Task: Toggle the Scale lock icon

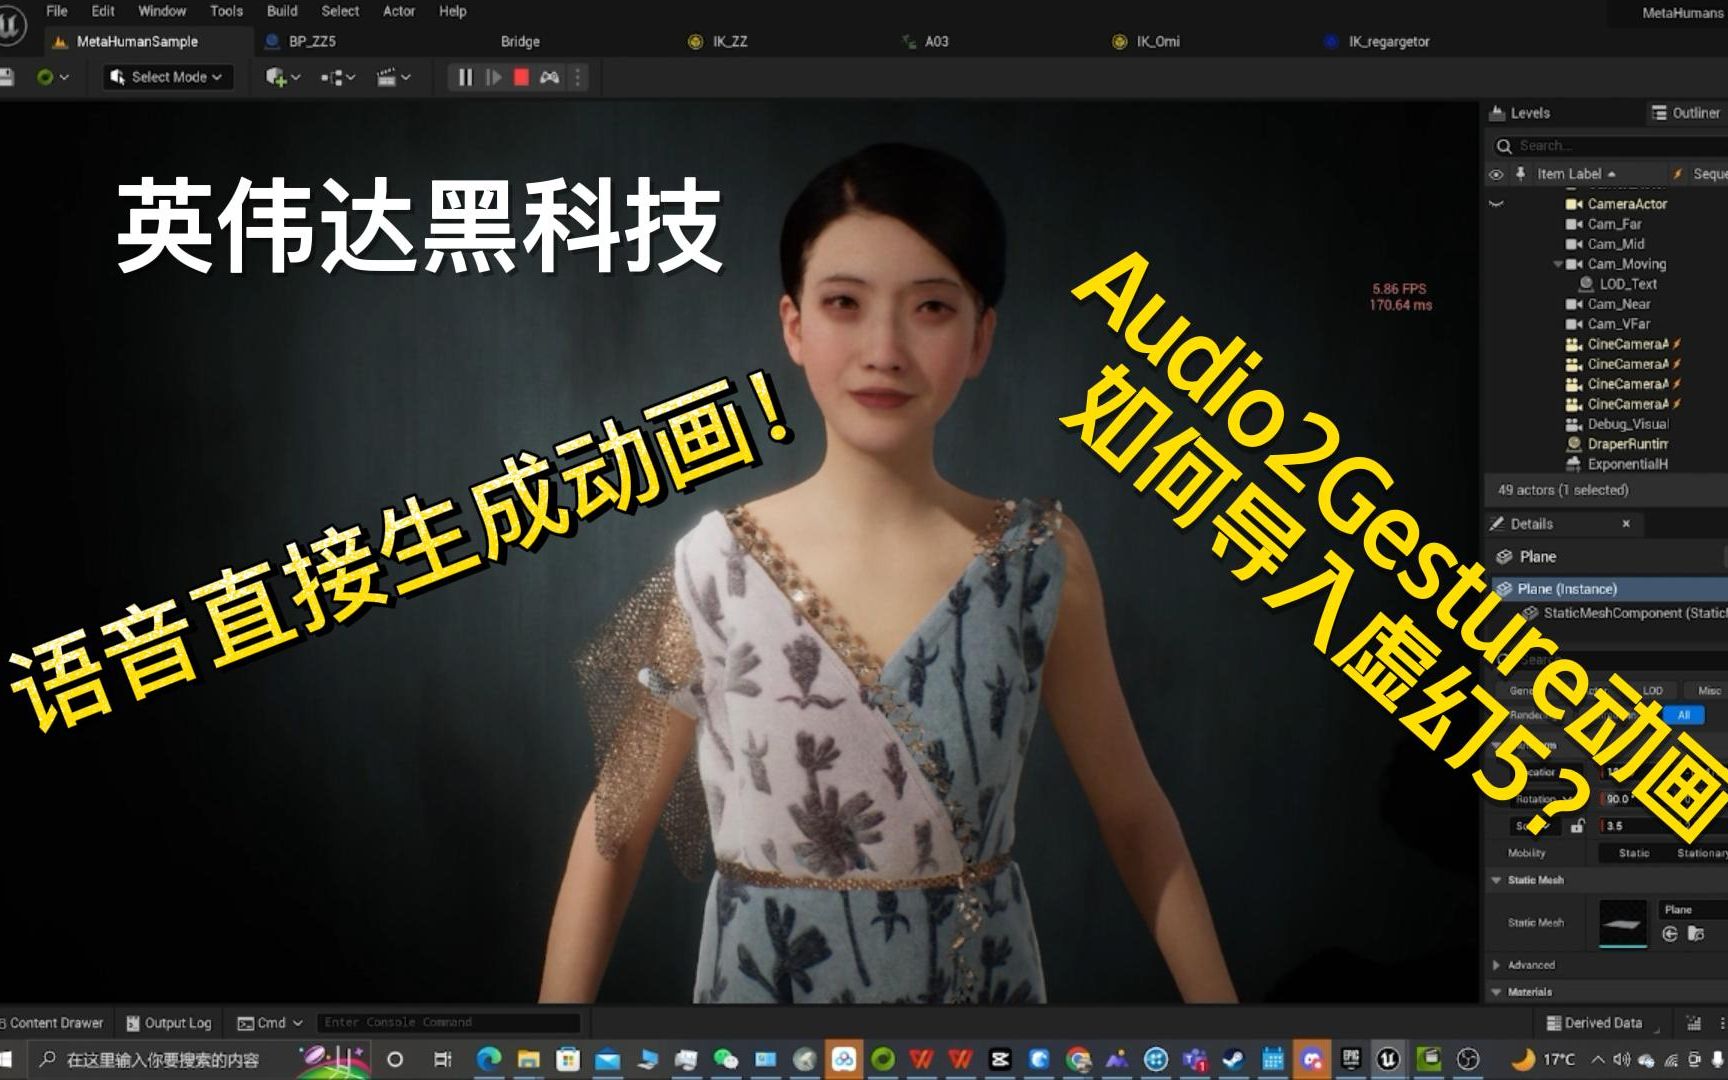Action: pos(1577,826)
